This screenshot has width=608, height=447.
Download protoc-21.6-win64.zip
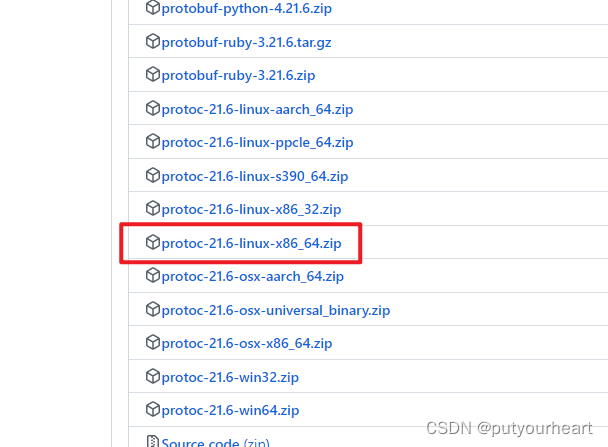pyautogui.click(x=230, y=410)
